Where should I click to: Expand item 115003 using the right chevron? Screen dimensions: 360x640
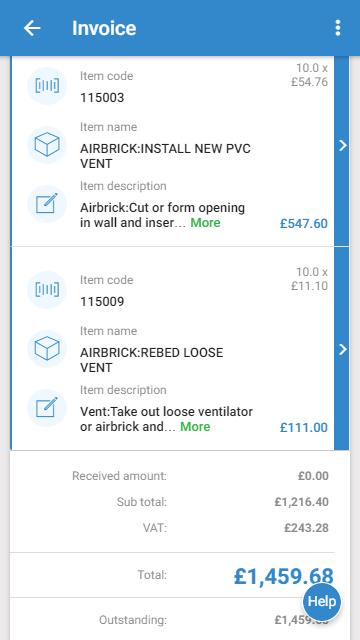click(342, 145)
